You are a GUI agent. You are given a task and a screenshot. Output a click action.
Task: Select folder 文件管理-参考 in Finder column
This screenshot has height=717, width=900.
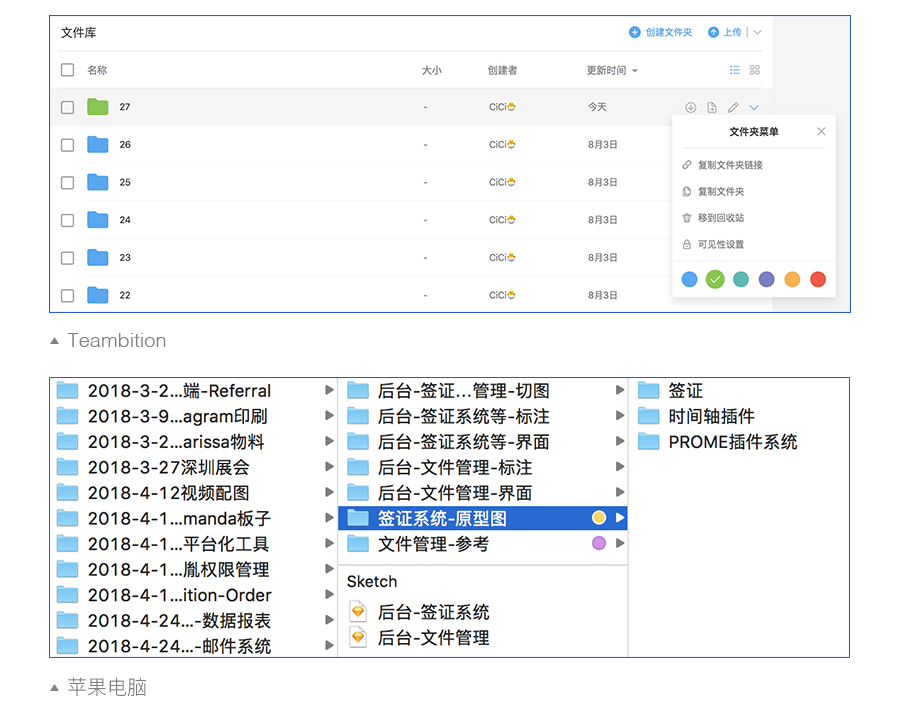click(483, 543)
